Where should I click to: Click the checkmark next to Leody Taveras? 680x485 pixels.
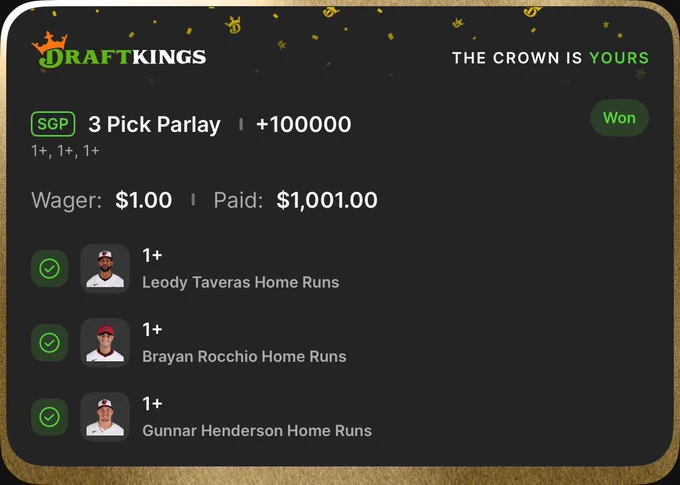49,269
